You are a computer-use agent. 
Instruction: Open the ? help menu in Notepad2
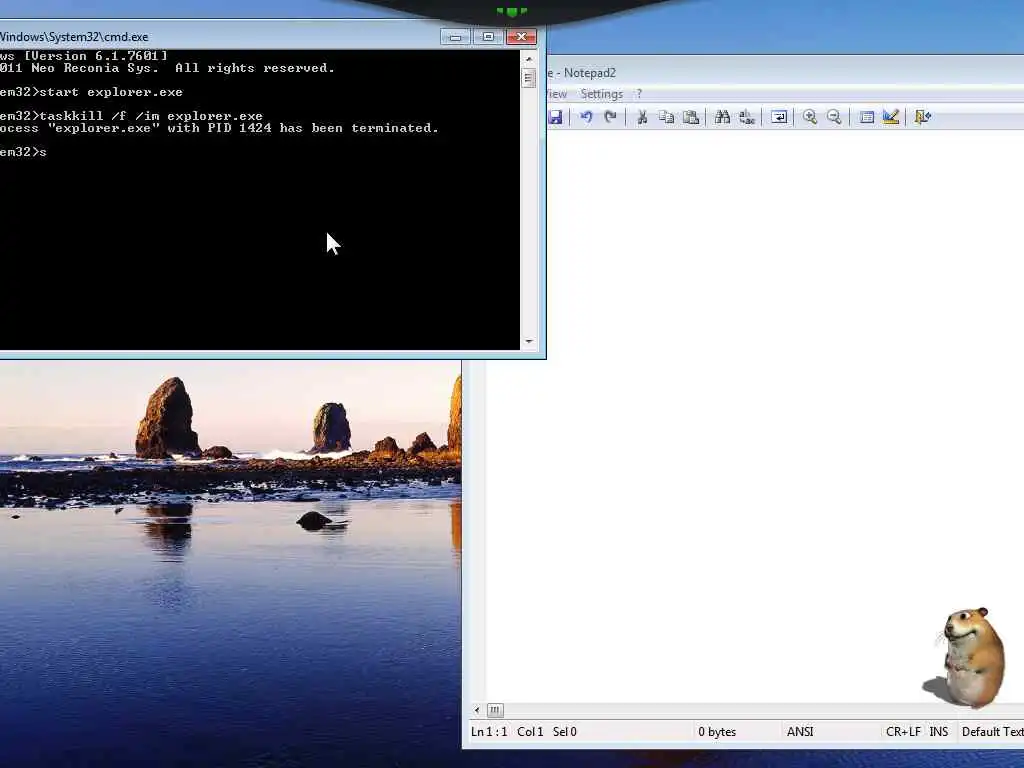pyautogui.click(x=639, y=94)
